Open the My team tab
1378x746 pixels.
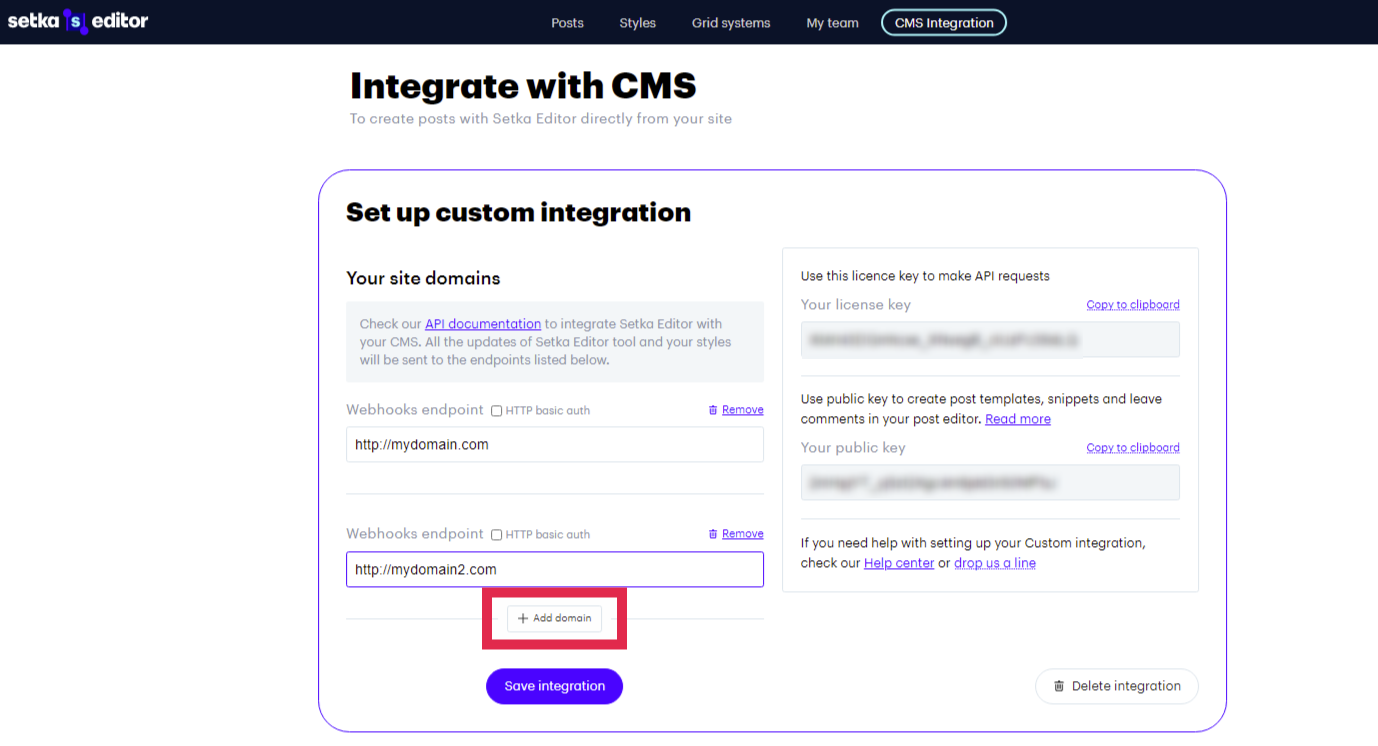[x=832, y=23]
